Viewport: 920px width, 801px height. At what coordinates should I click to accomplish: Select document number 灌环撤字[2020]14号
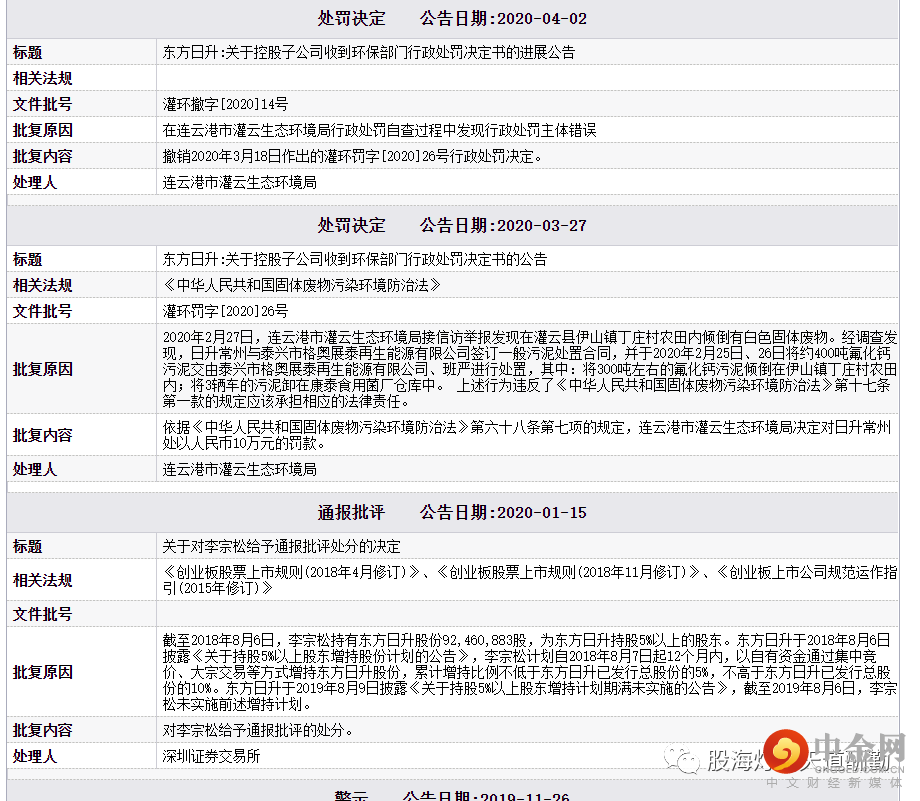(x=225, y=104)
